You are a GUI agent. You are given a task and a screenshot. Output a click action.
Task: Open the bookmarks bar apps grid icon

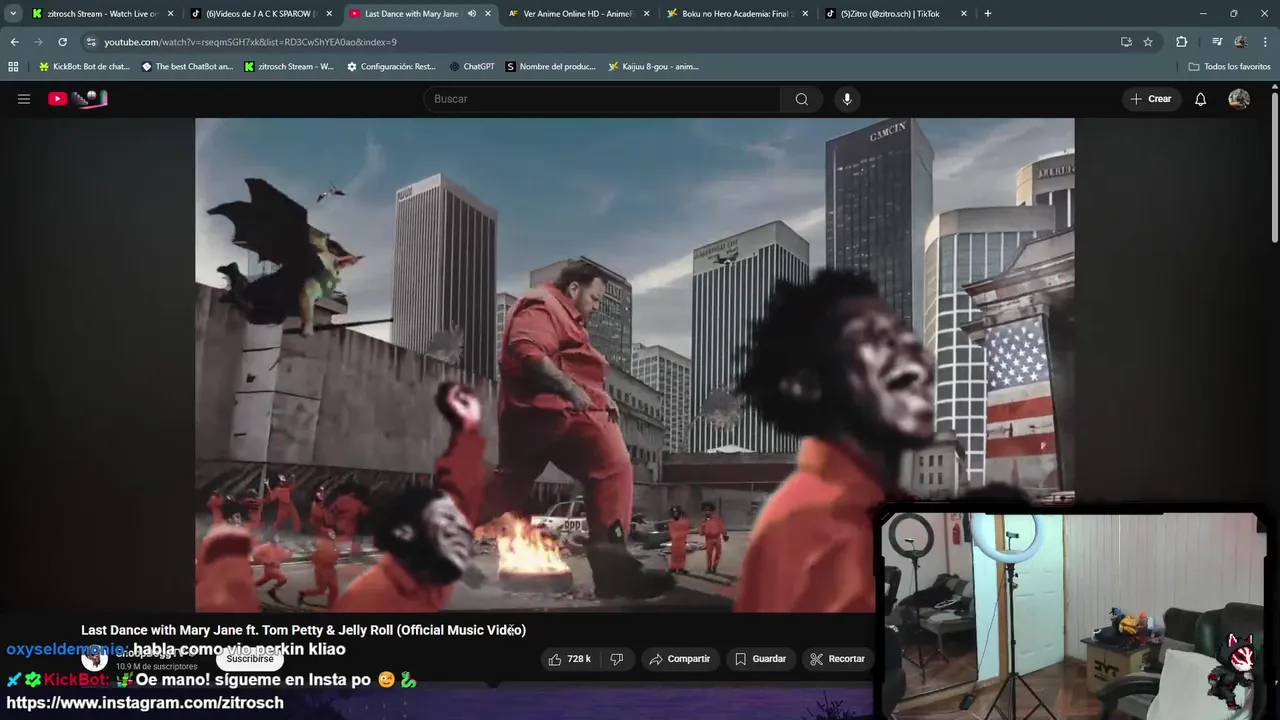pos(13,67)
